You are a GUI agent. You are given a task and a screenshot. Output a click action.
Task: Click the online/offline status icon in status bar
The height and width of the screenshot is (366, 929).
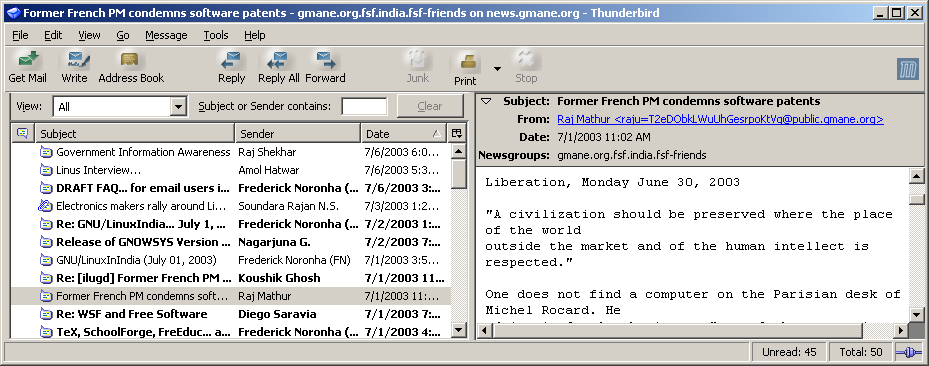pos(909,352)
